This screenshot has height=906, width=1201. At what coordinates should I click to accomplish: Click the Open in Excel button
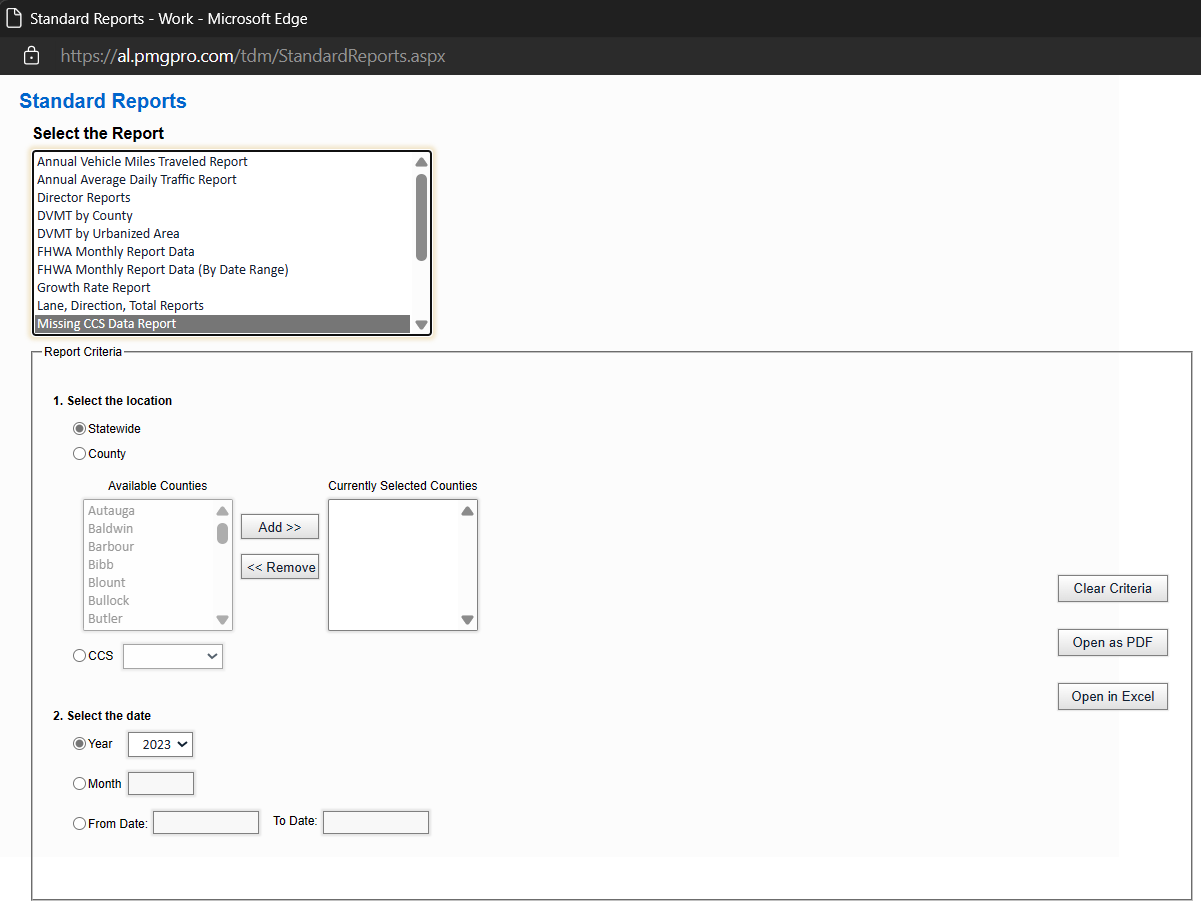click(1113, 696)
